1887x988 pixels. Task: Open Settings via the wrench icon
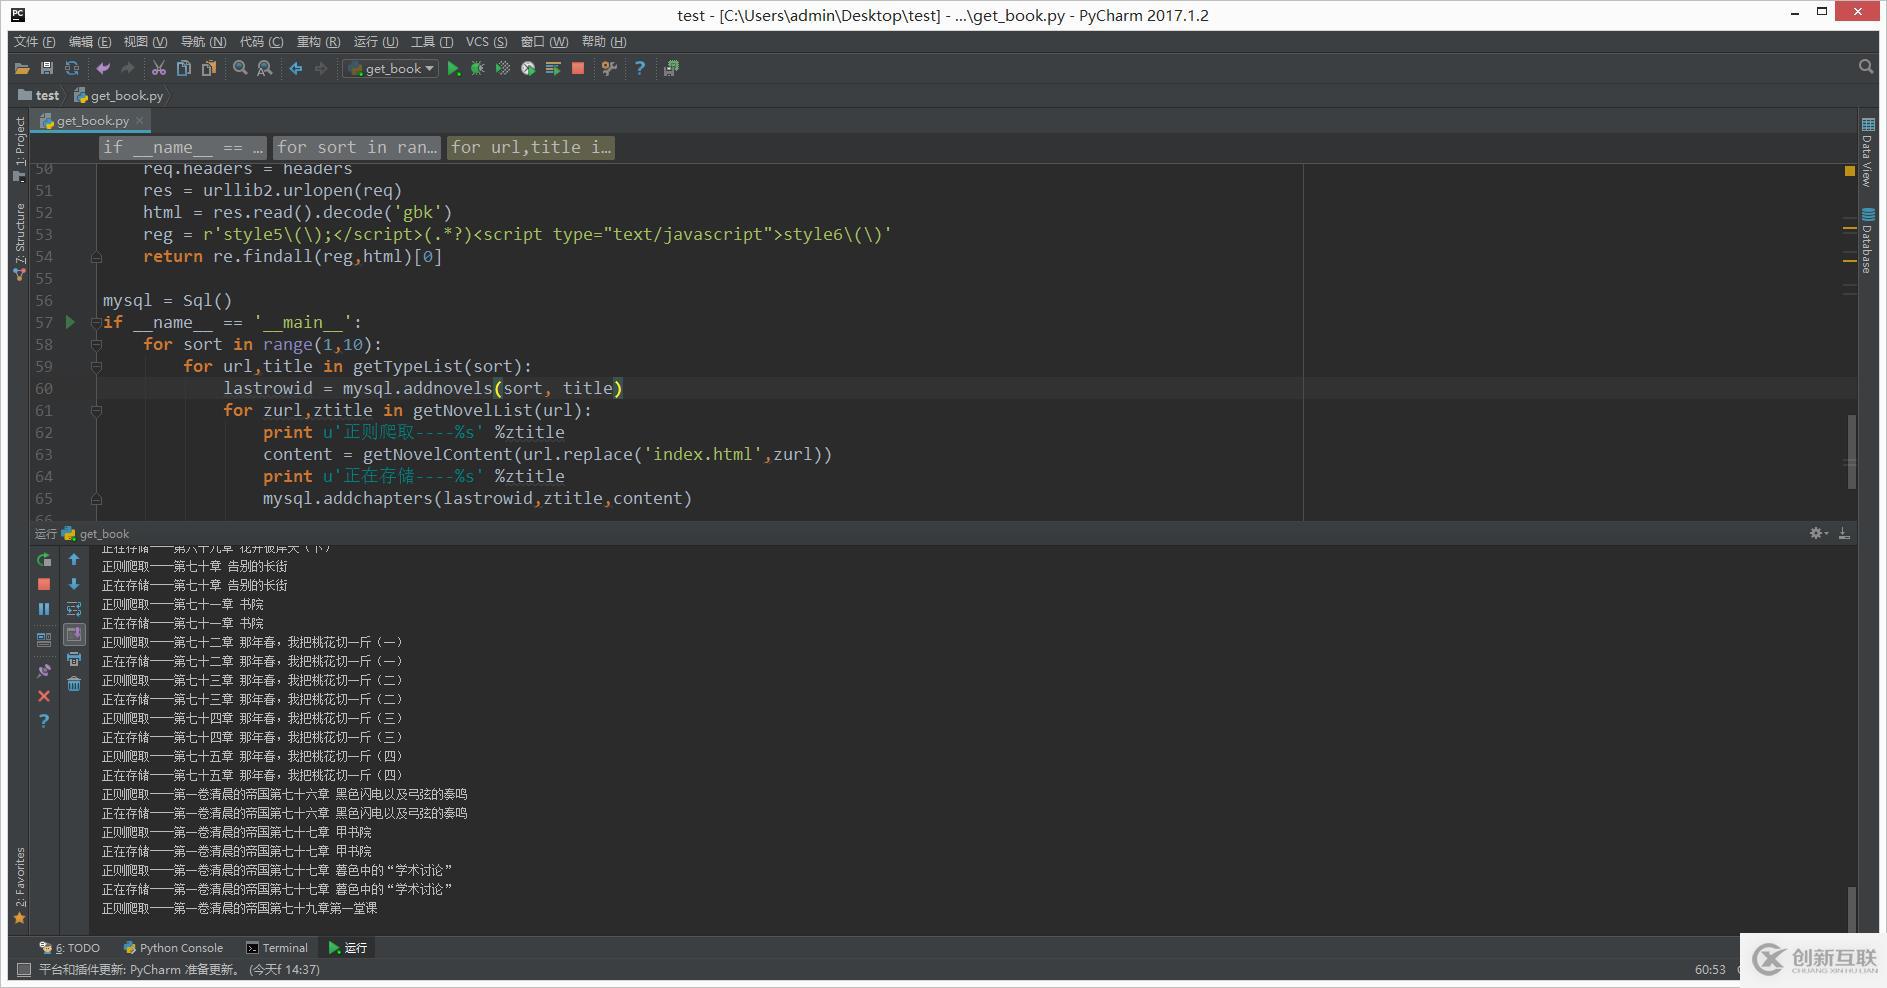point(609,68)
